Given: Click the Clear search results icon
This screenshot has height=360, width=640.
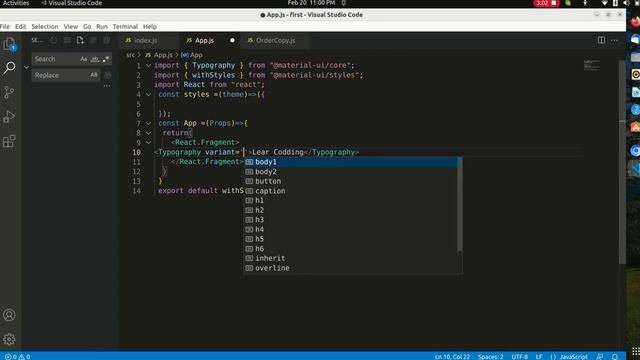Looking at the screenshot, I should point(67,40).
